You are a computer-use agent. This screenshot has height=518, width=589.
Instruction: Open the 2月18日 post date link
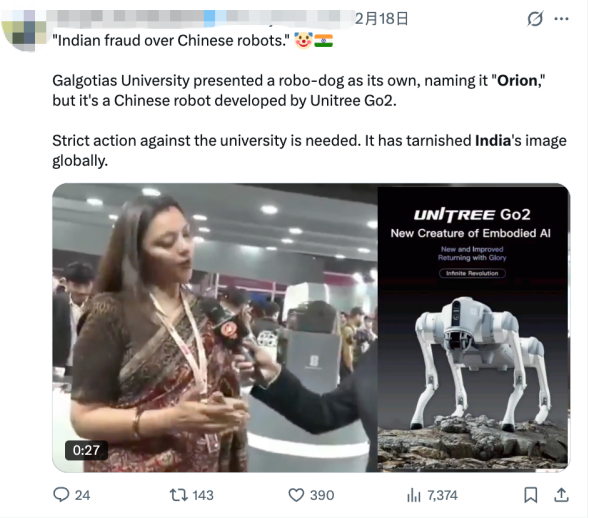point(381,19)
